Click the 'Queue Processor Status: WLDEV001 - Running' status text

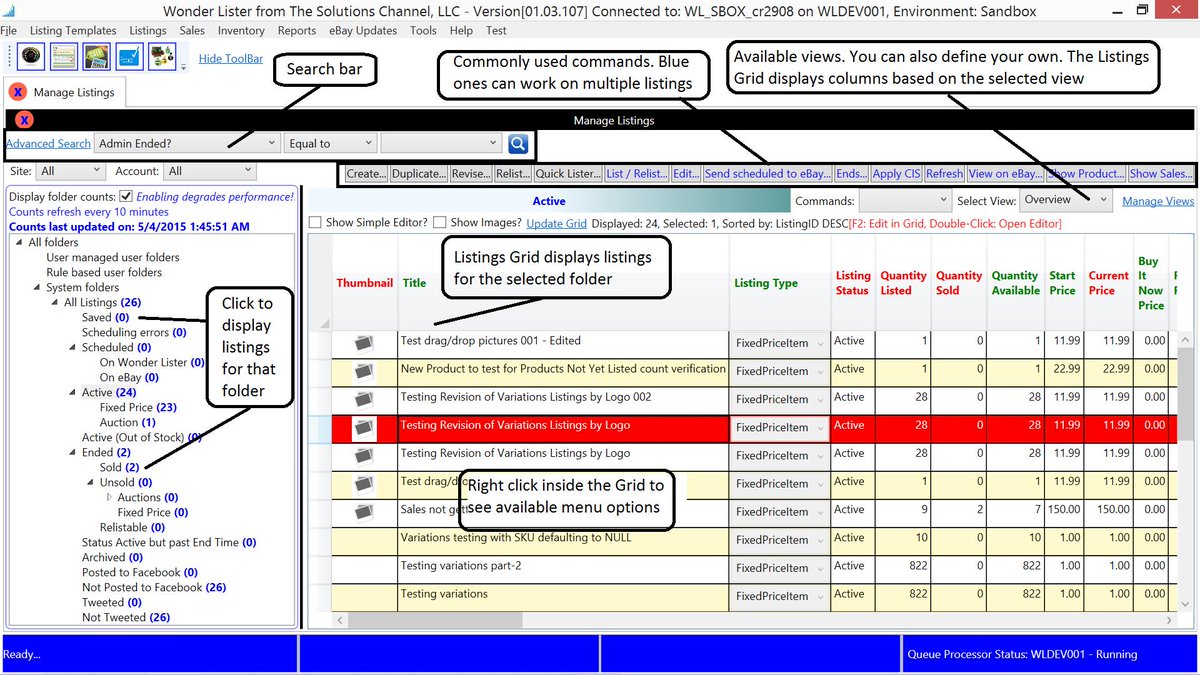[1022, 654]
